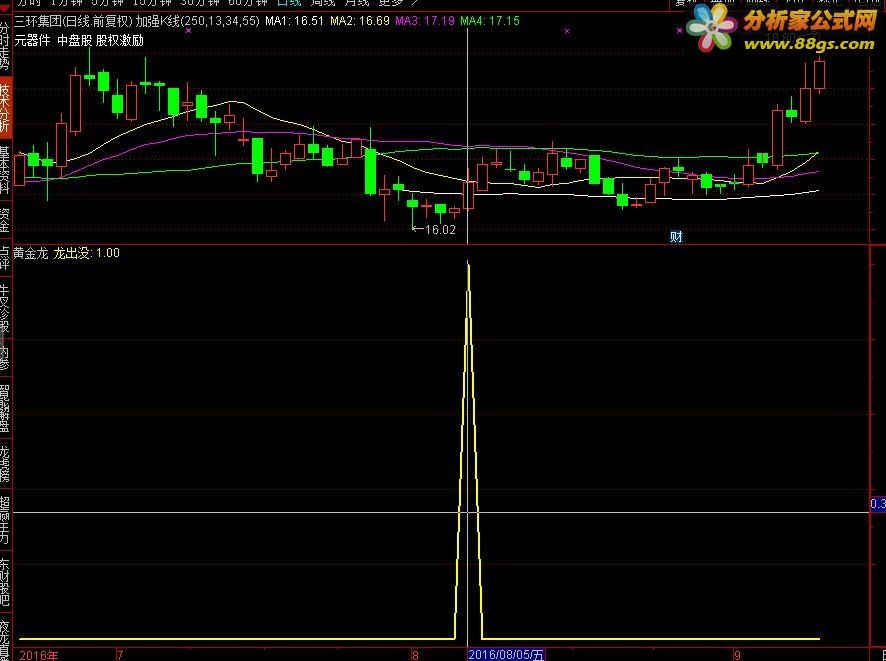Screen dimensions: 886x661
Task: Open 资金 in the left sidebar
Action: pyautogui.click(x=5, y=221)
